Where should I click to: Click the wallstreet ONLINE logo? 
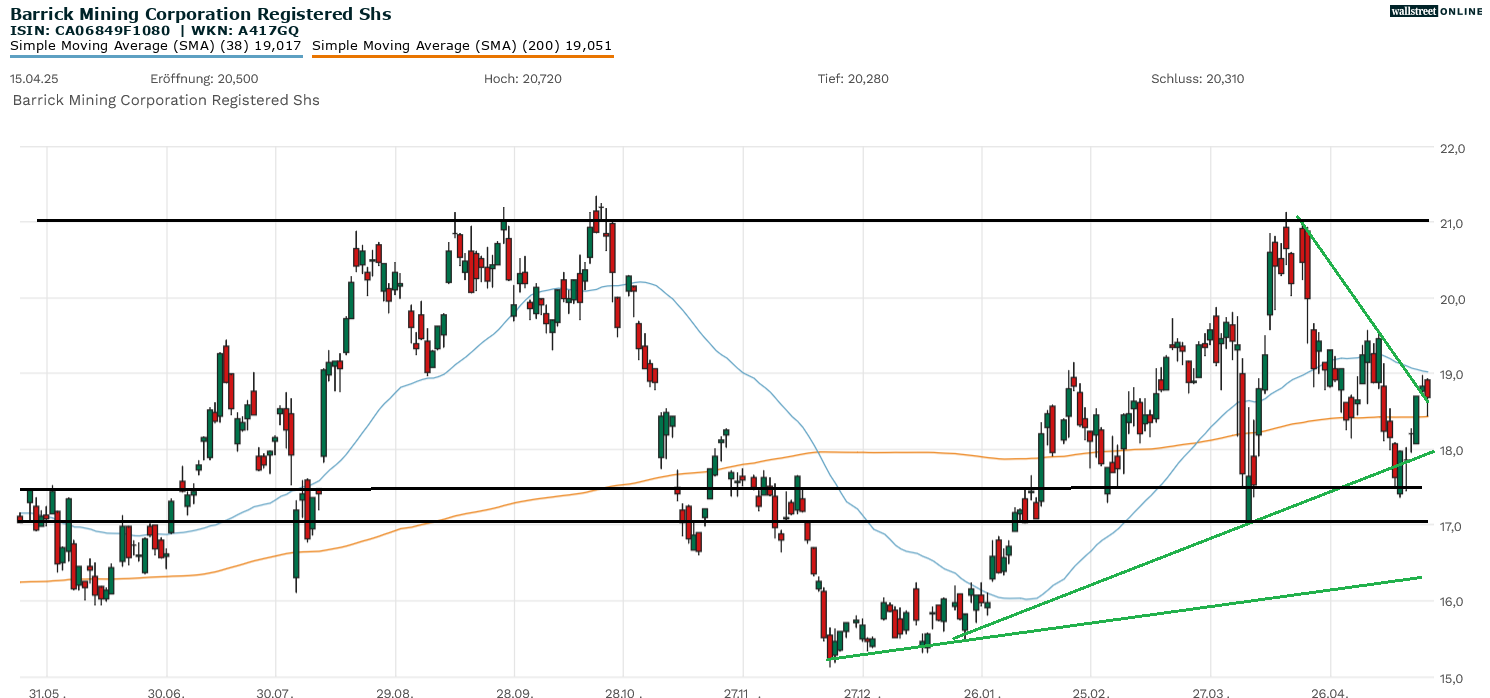coord(1436,11)
